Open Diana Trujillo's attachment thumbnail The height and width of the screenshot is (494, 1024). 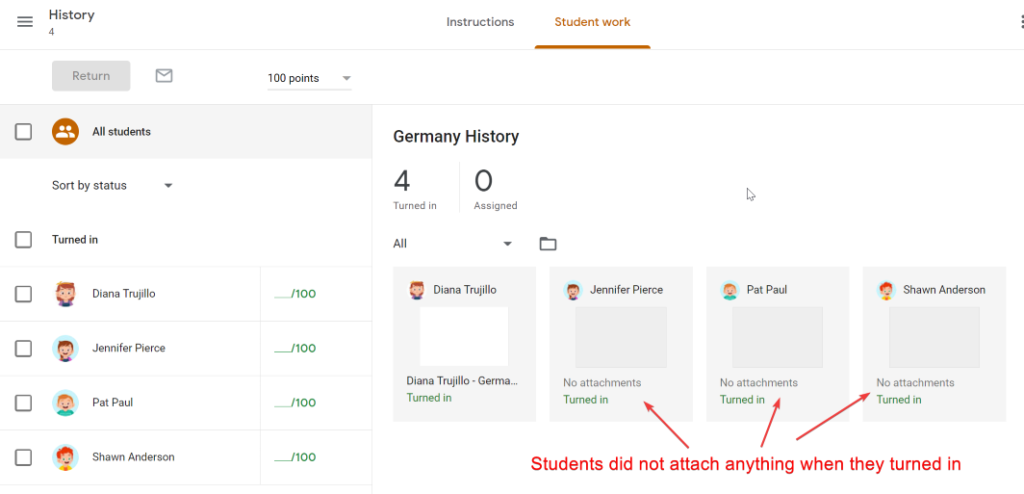[x=464, y=337]
